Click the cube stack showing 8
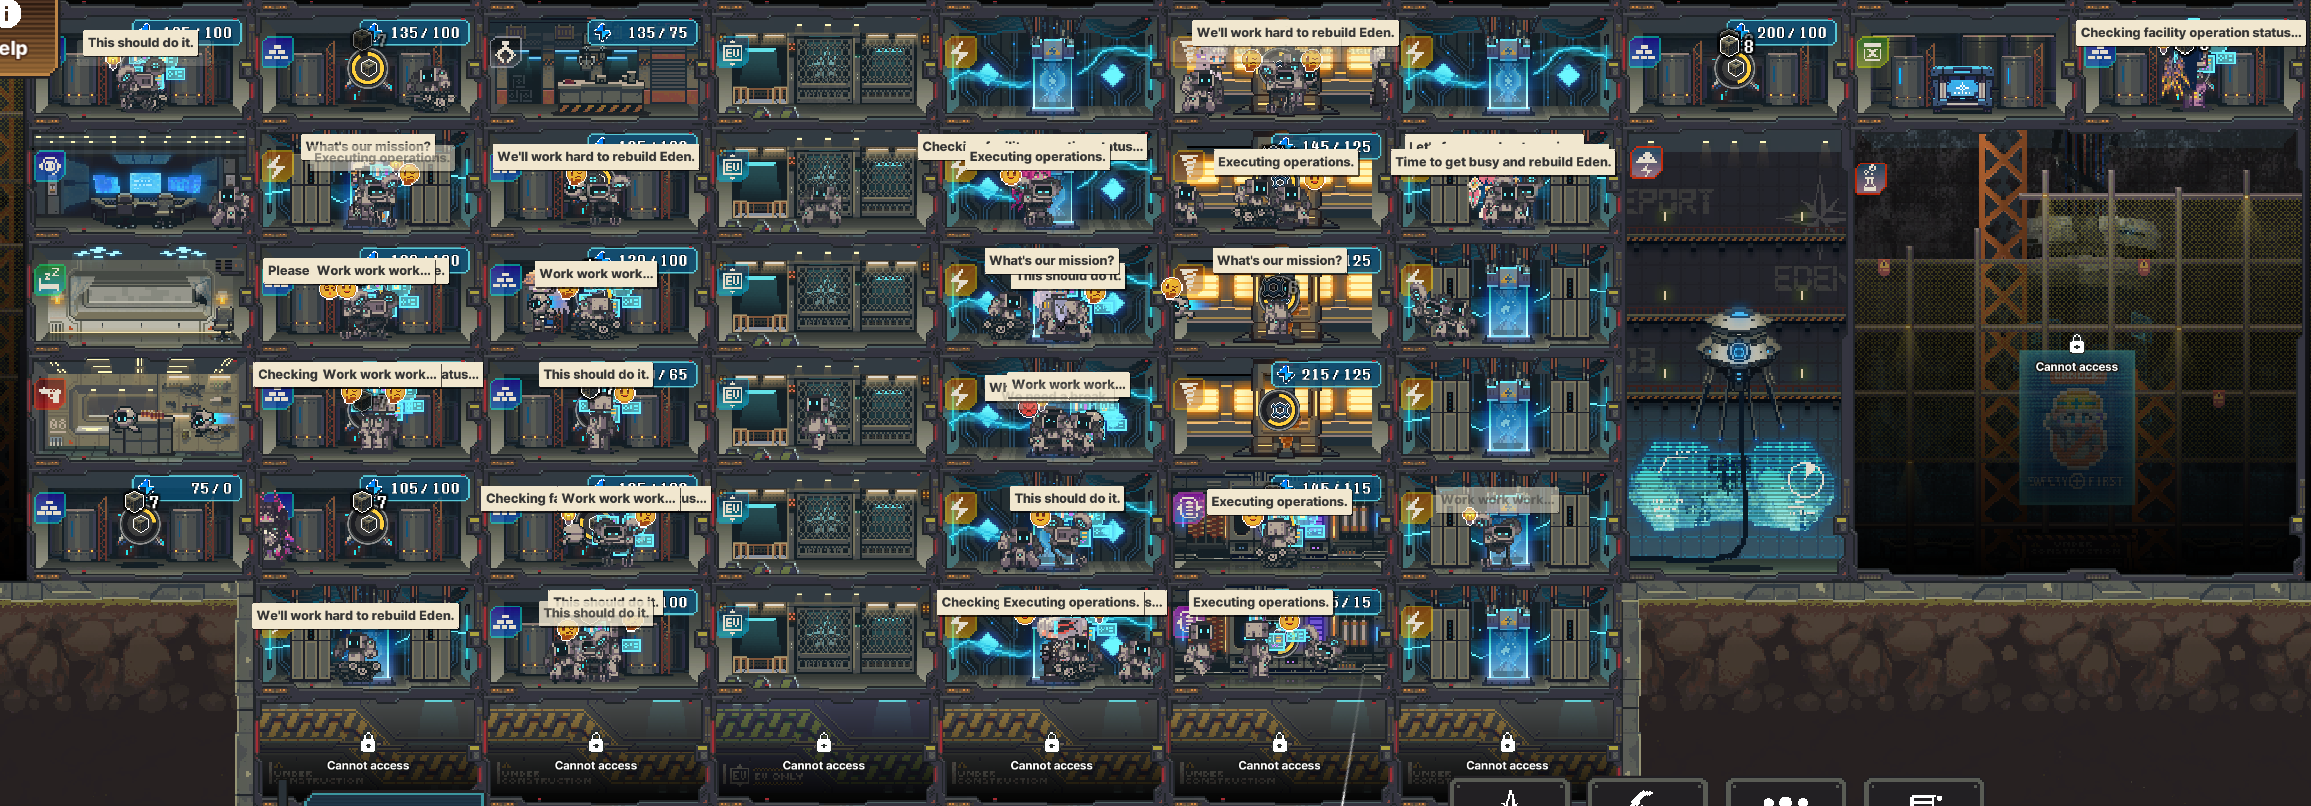2311x806 pixels. click(x=1736, y=44)
